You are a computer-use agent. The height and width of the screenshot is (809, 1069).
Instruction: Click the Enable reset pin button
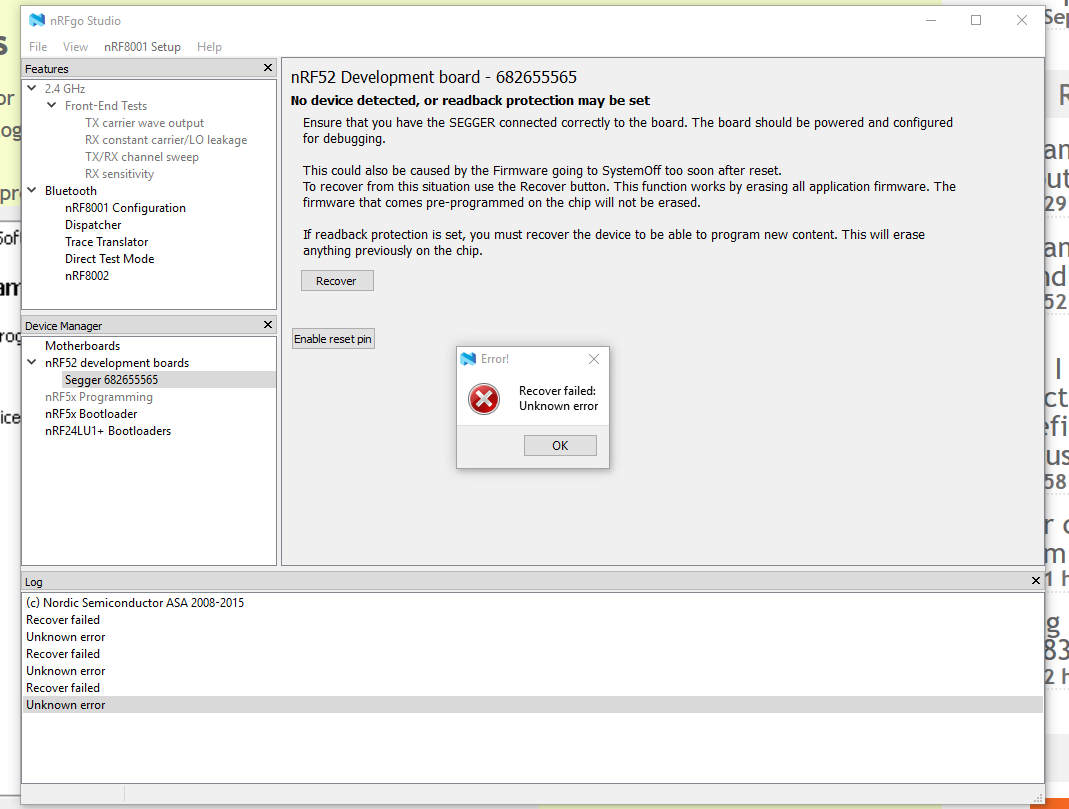(333, 339)
